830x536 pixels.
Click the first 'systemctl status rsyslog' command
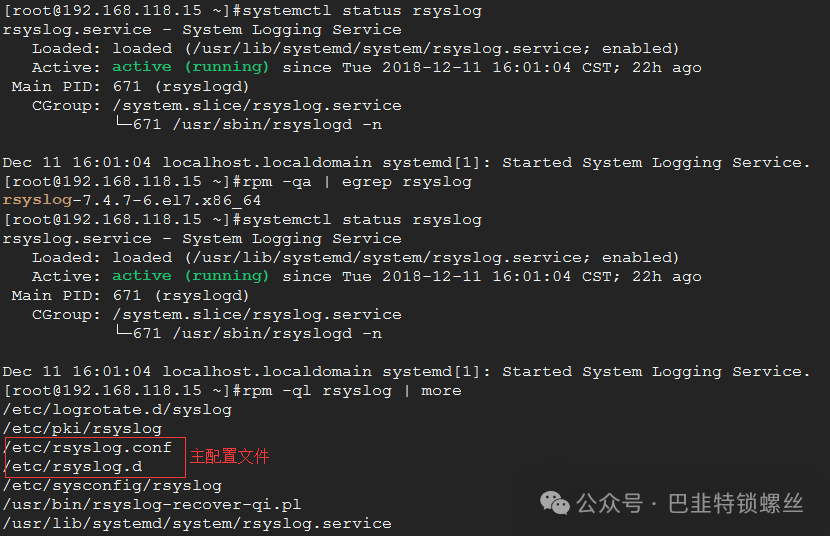point(362,11)
